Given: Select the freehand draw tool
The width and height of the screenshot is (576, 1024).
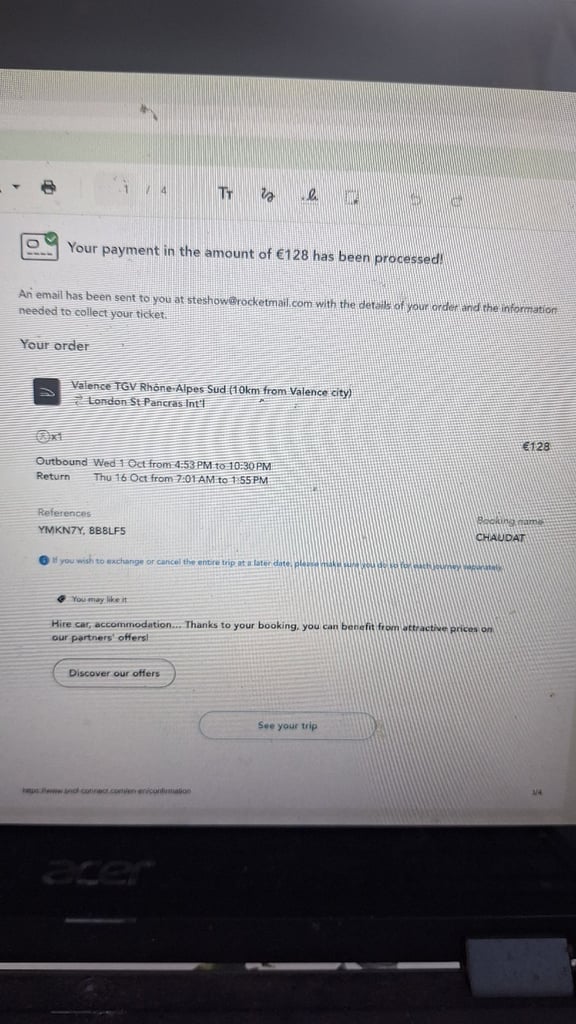Looking at the screenshot, I should [268, 195].
